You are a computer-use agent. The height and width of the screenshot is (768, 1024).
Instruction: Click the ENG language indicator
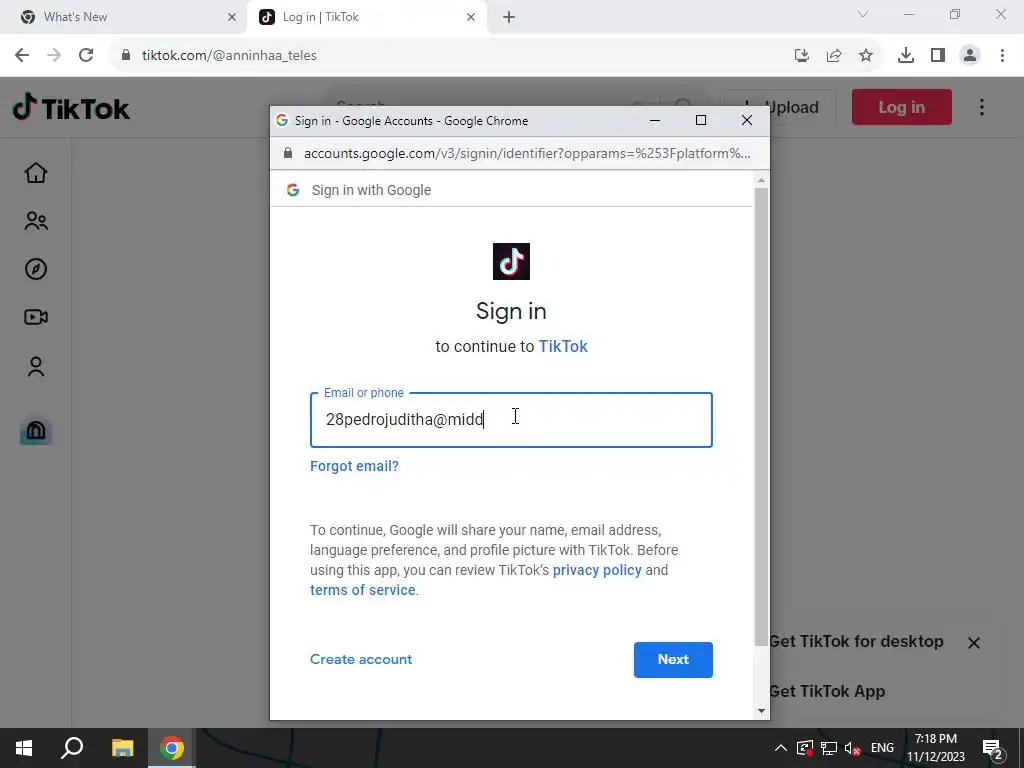click(x=882, y=748)
